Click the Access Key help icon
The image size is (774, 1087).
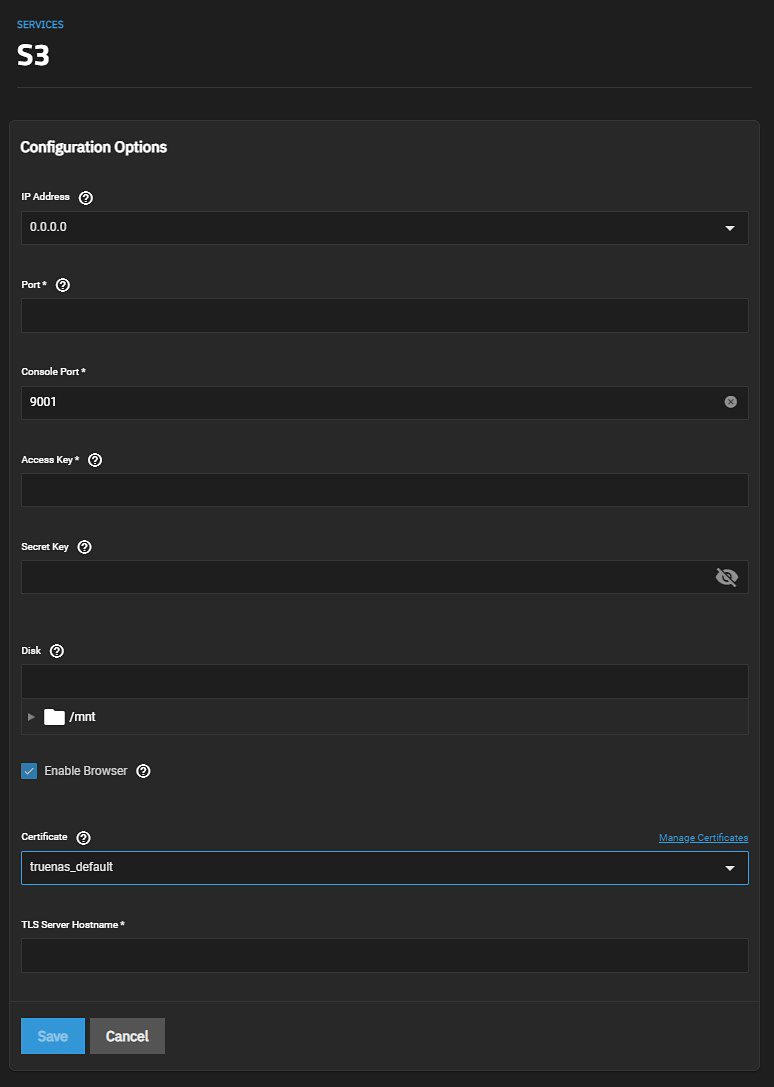click(95, 460)
